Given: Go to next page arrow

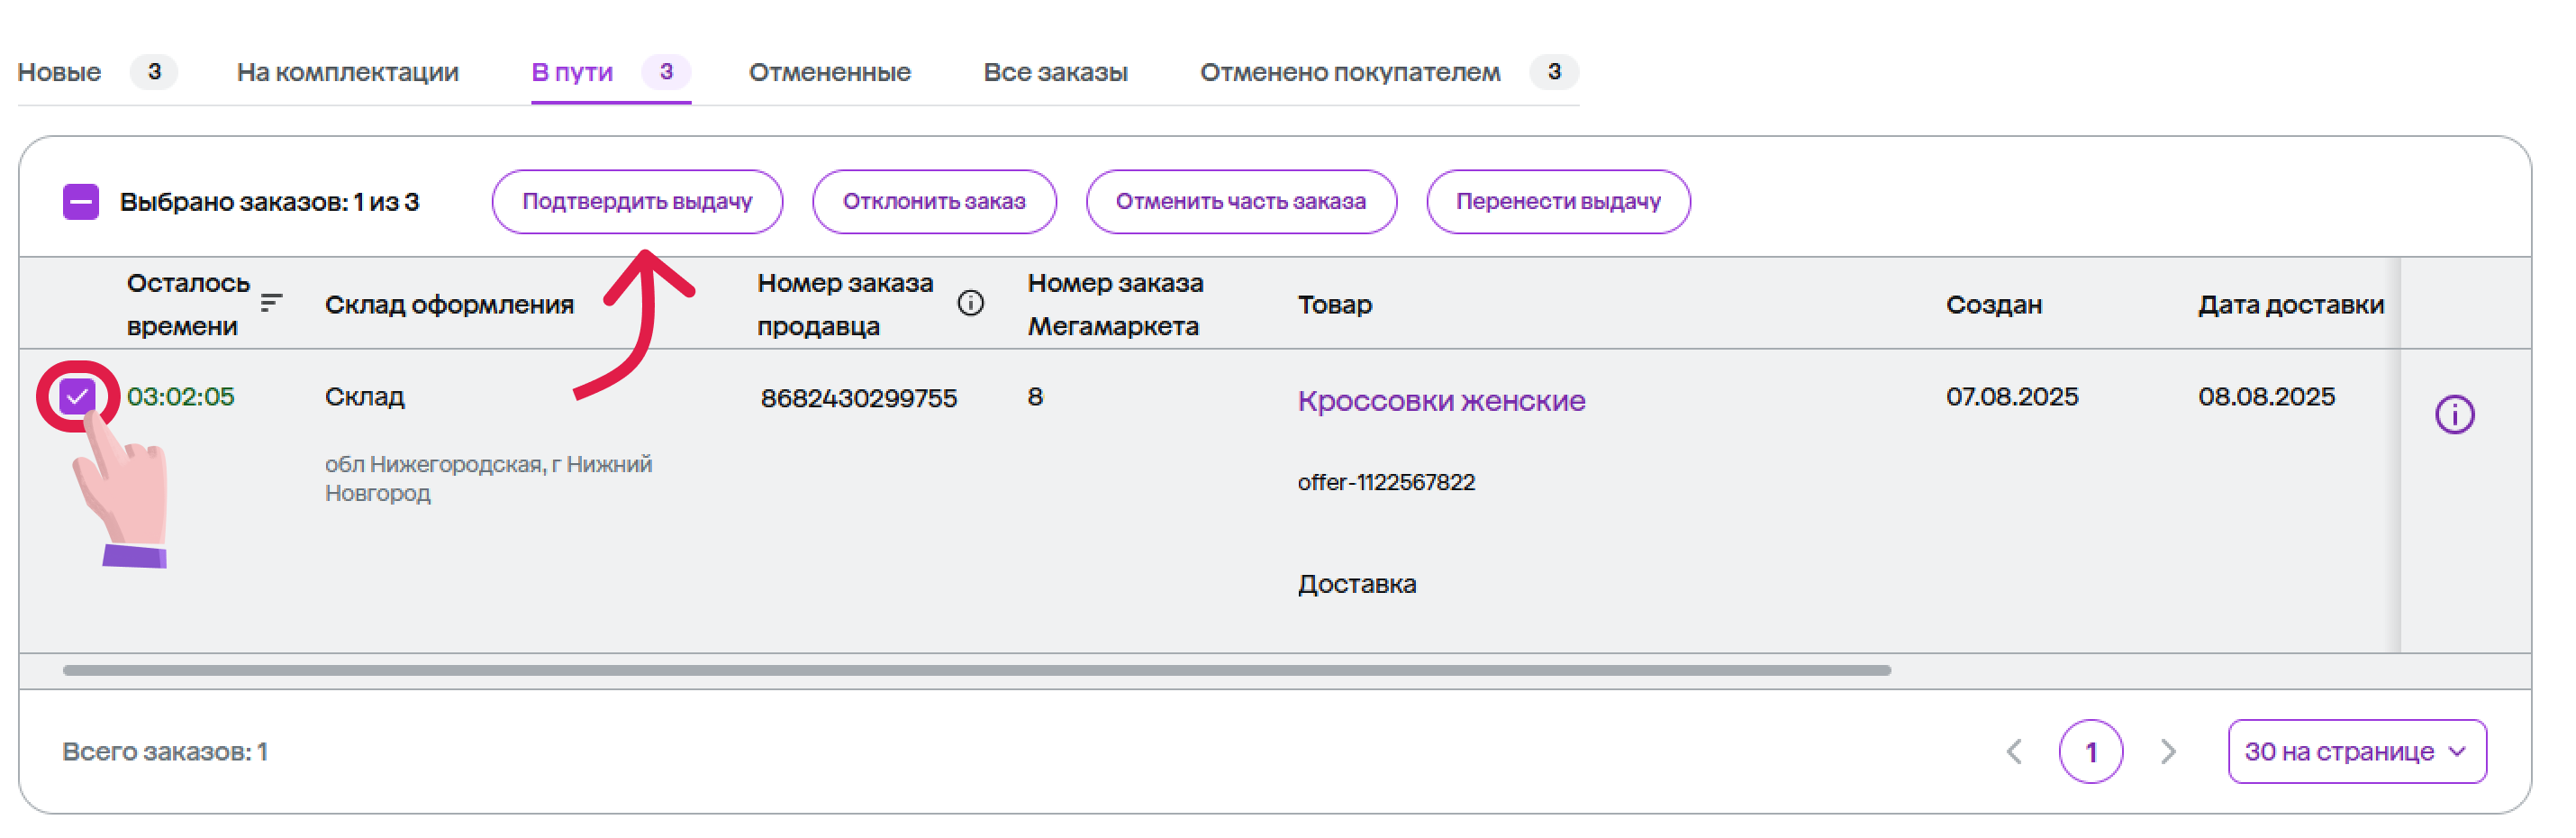Looking at the screenshot, I should pyautogui.click(x=2167, y=751).
